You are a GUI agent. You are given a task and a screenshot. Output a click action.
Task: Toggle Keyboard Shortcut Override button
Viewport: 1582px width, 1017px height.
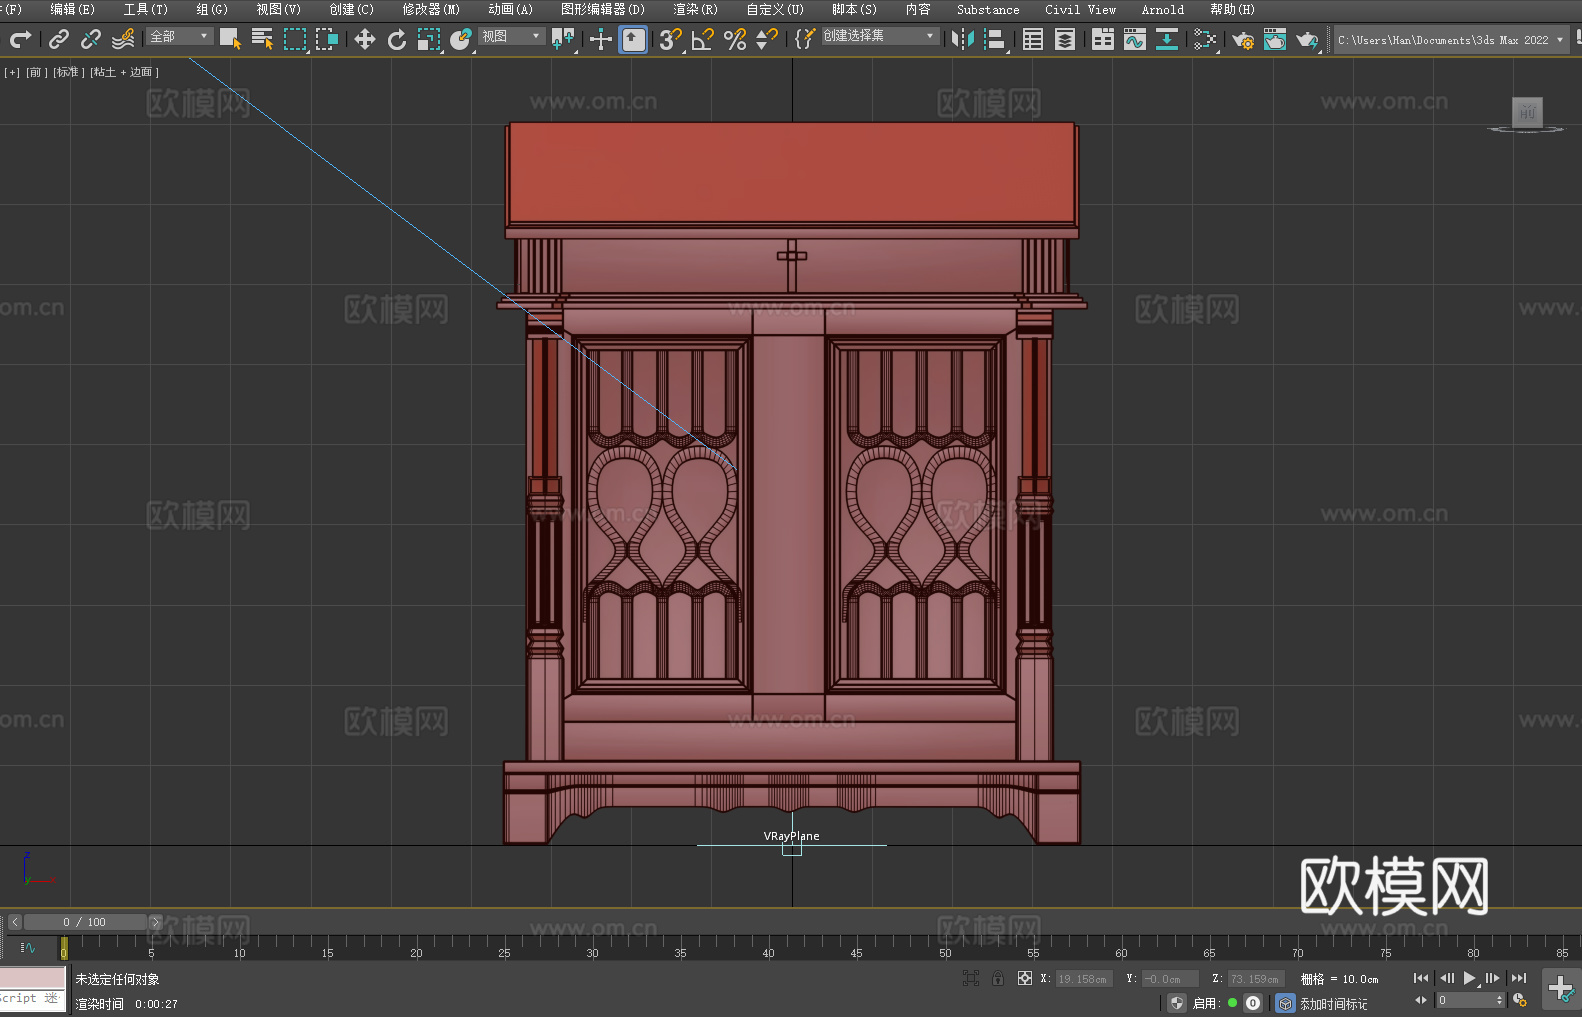(x=633, y=39)
